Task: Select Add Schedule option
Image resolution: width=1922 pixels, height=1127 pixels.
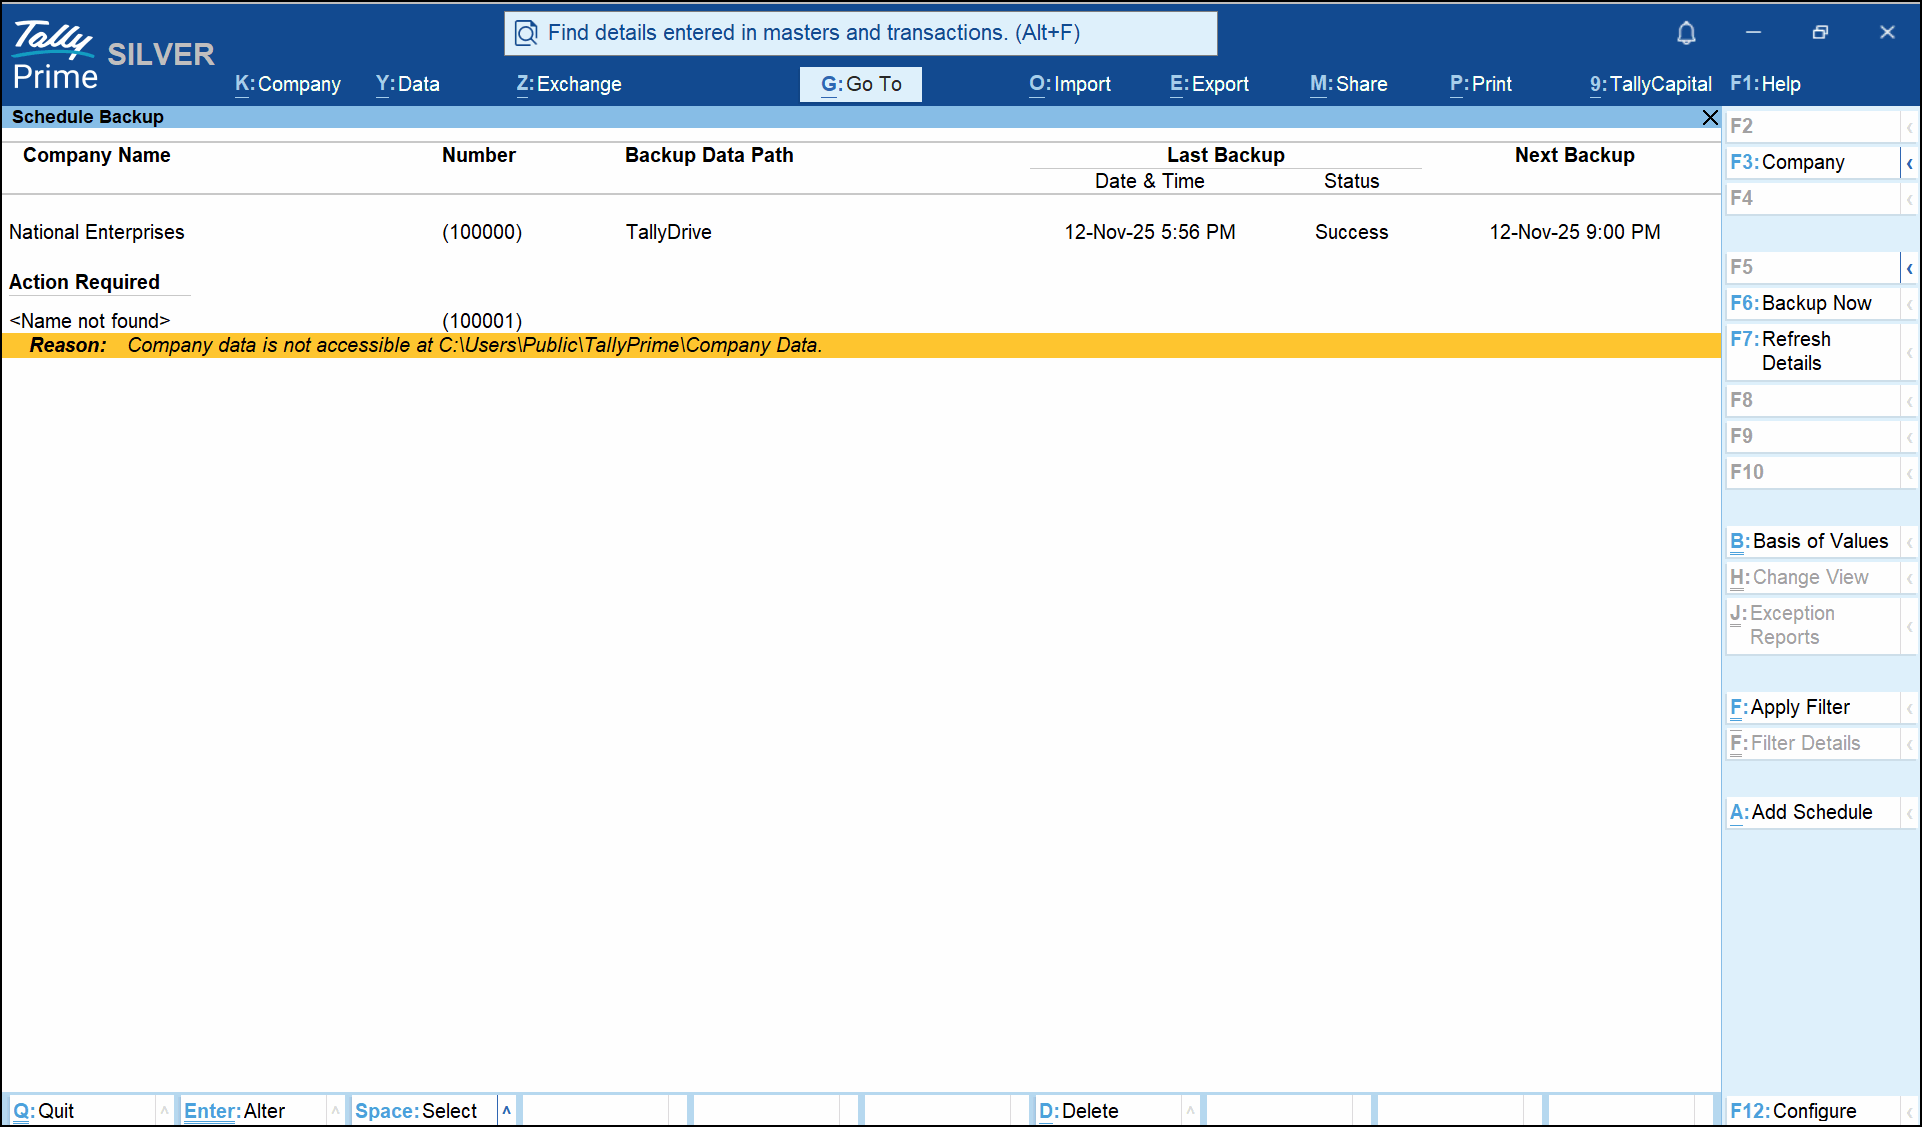Action: (x=1811, y=812)
